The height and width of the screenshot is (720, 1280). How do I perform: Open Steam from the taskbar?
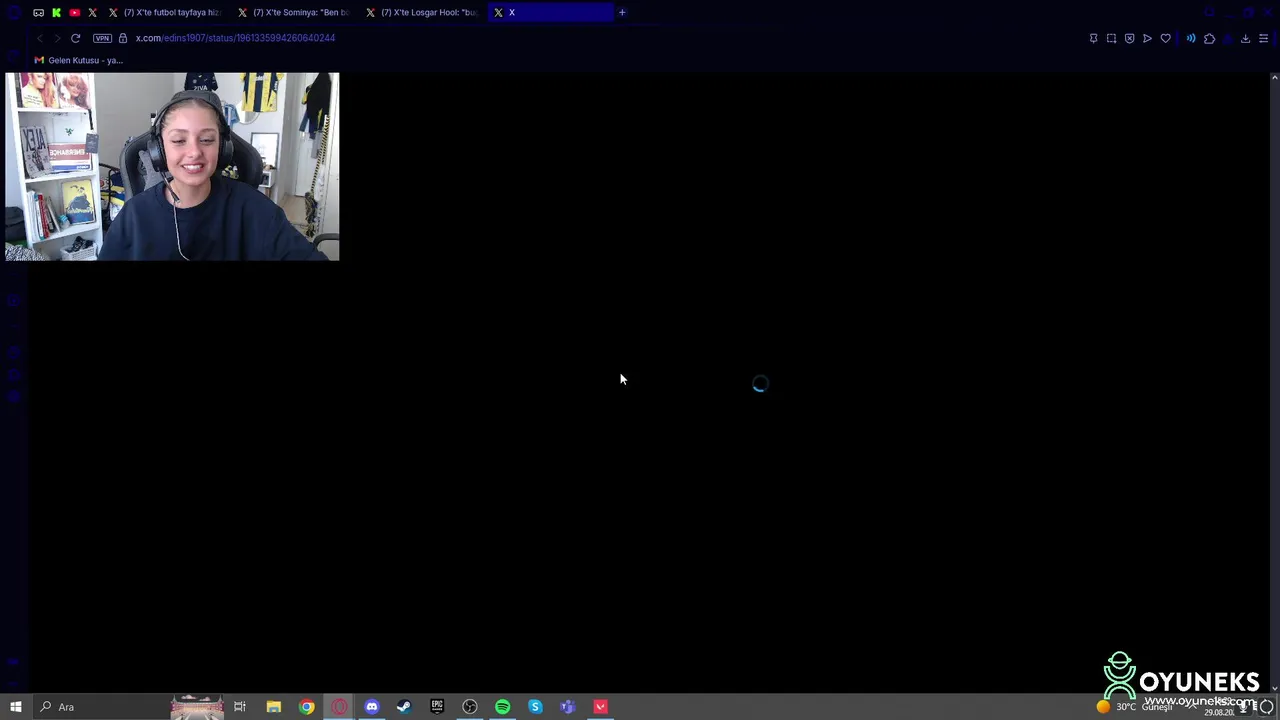click(404, 707)
